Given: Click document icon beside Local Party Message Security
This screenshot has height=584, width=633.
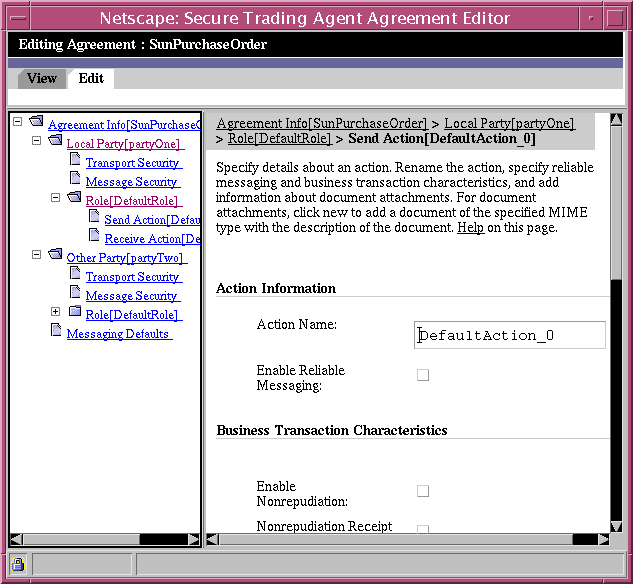Looking at the screenshot, I should pos(75,178).
